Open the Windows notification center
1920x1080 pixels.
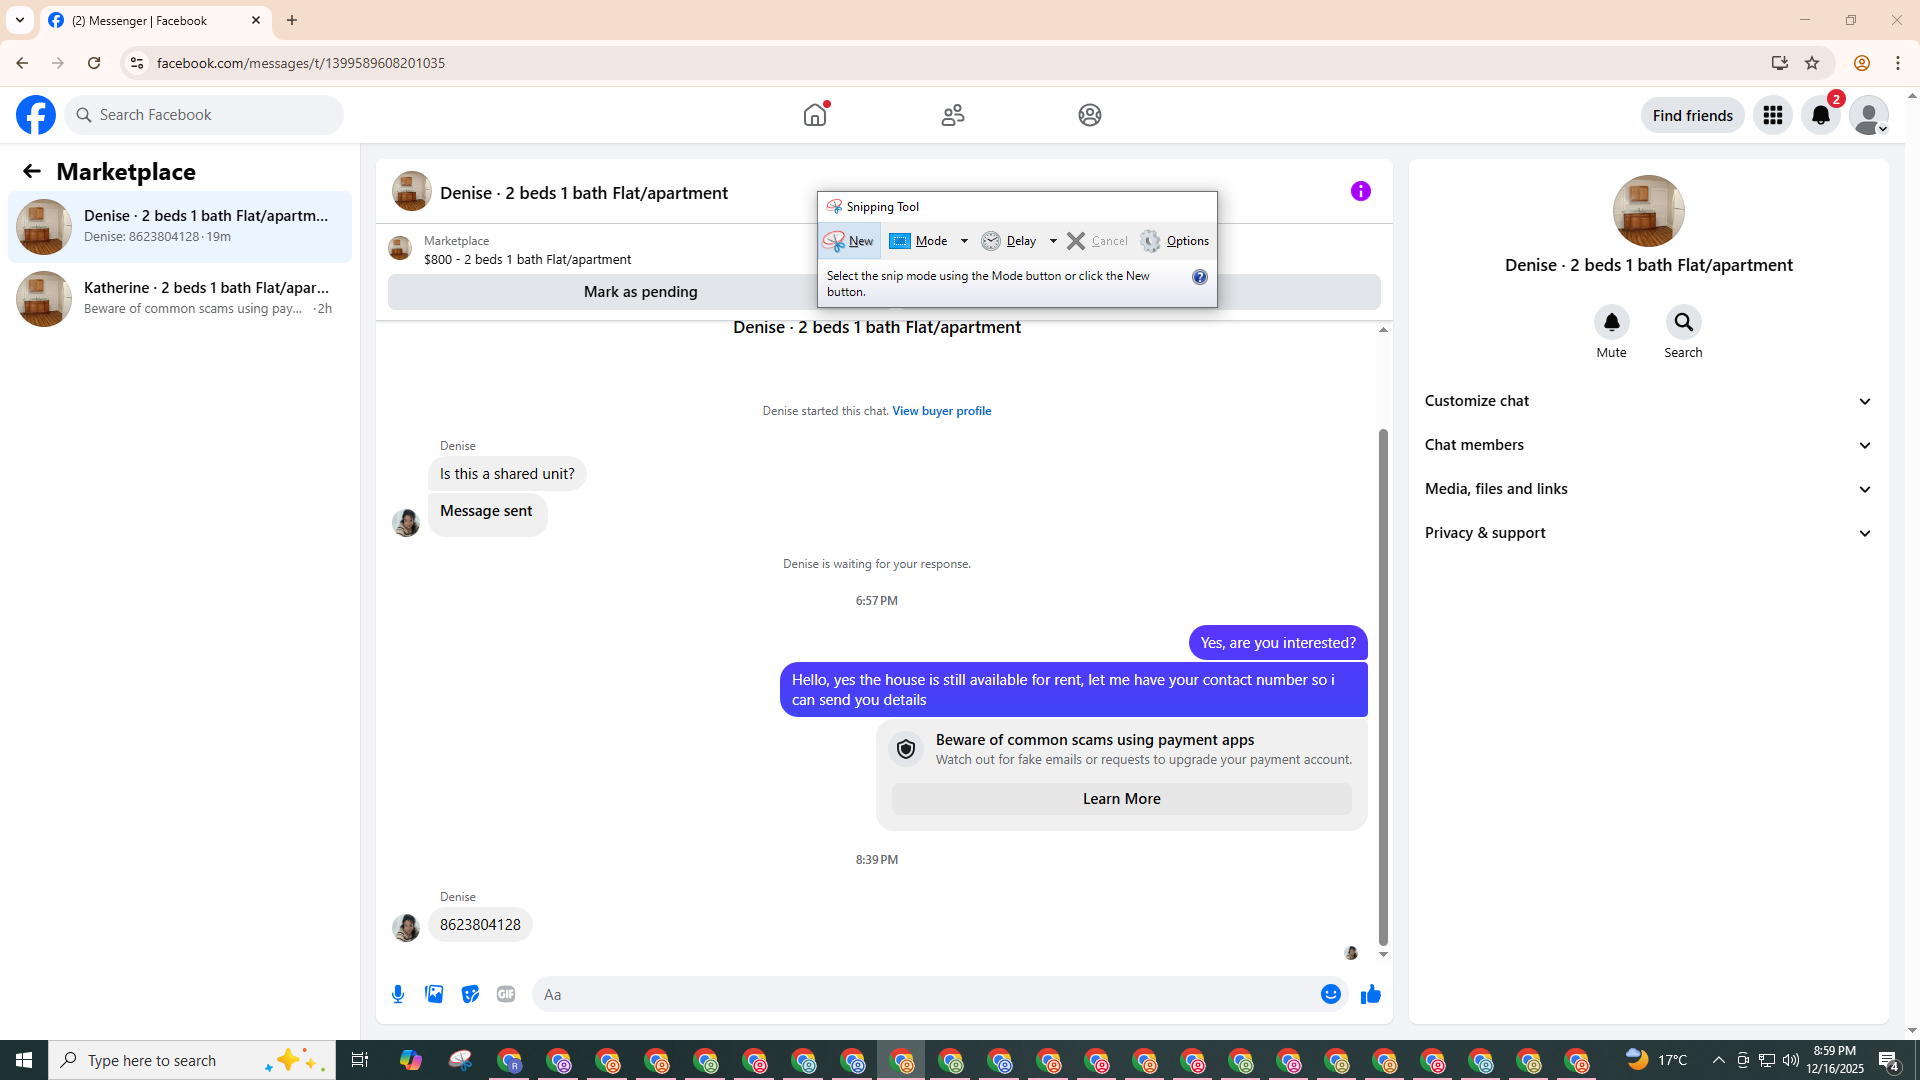pos(1889,1060)
